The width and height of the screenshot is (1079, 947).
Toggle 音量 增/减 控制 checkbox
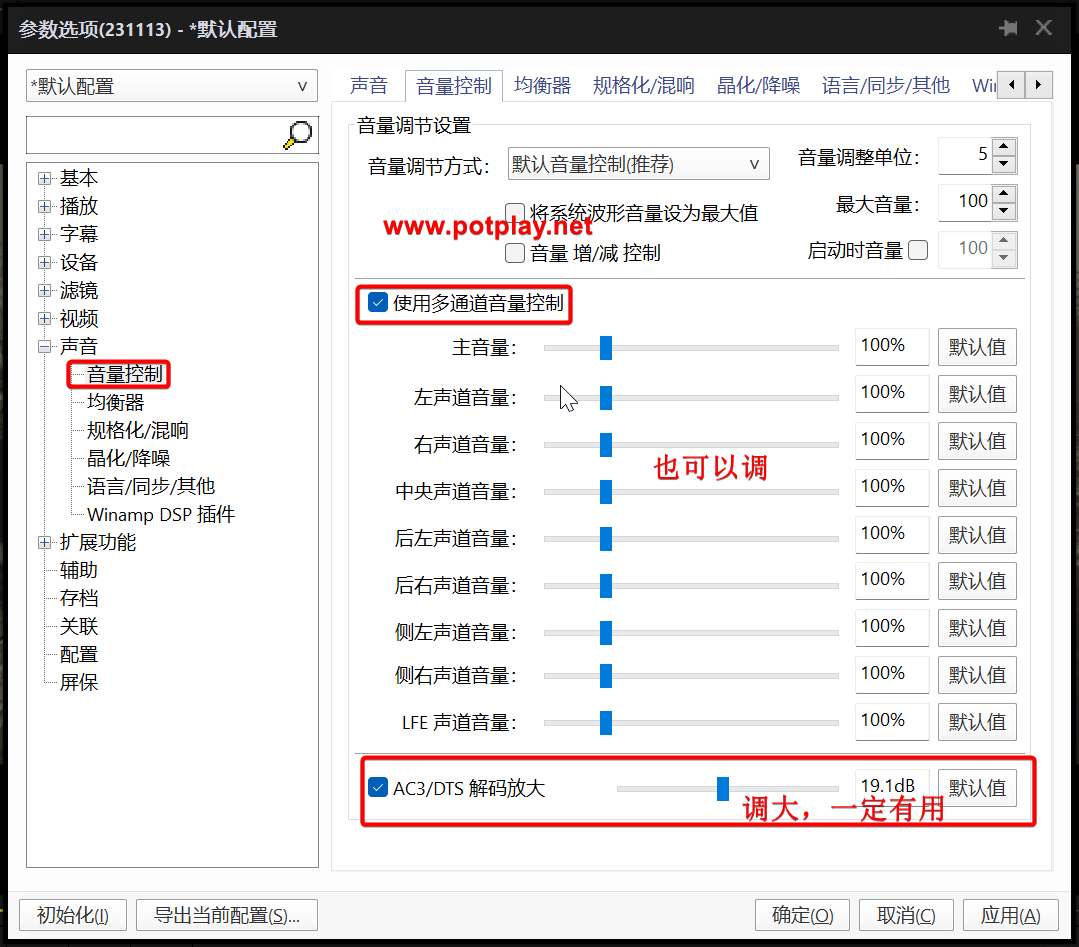515,253
